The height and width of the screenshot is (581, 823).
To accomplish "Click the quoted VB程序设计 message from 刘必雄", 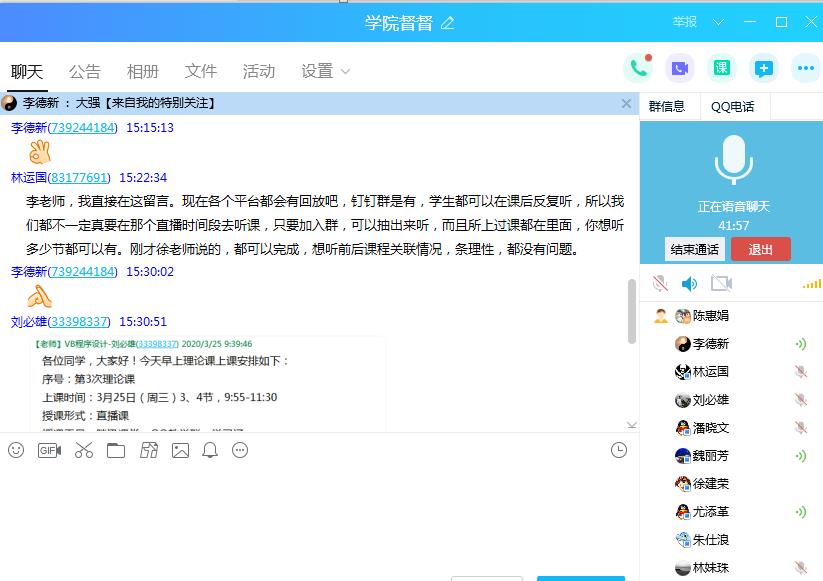I will (210, 384).
